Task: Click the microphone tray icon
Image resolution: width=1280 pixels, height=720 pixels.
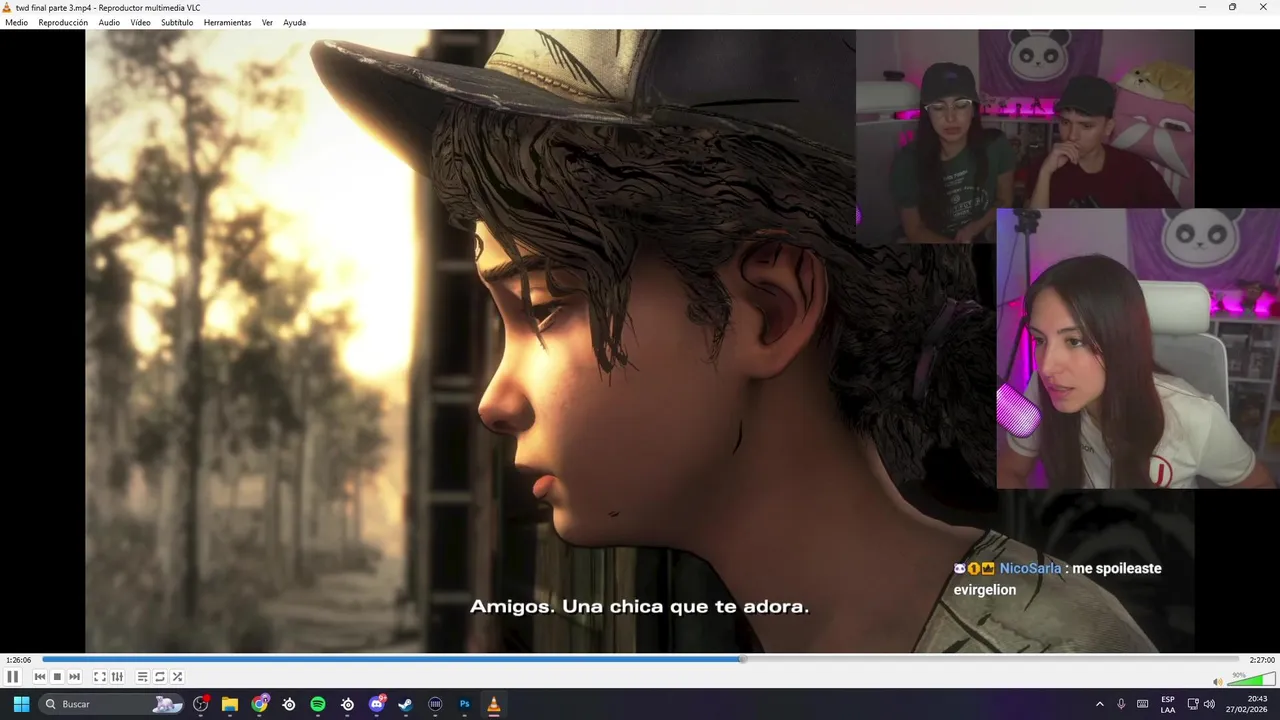Action: [x=1121, y=704]
